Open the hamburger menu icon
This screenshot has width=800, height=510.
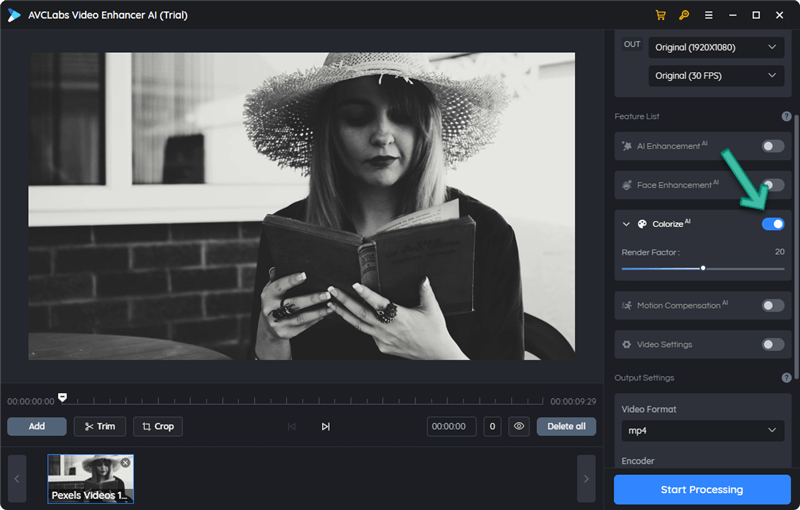click(708, 15)
